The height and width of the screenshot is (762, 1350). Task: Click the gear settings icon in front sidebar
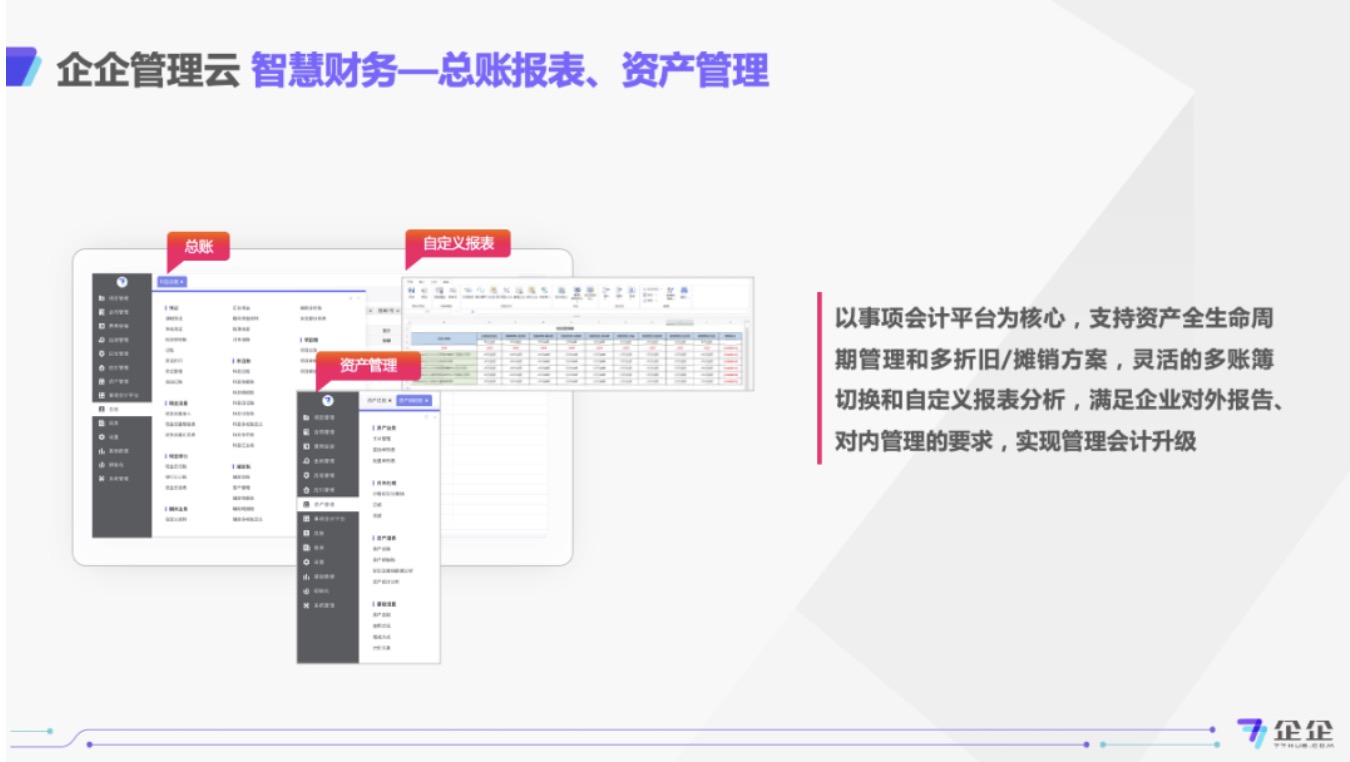[306, 562]
